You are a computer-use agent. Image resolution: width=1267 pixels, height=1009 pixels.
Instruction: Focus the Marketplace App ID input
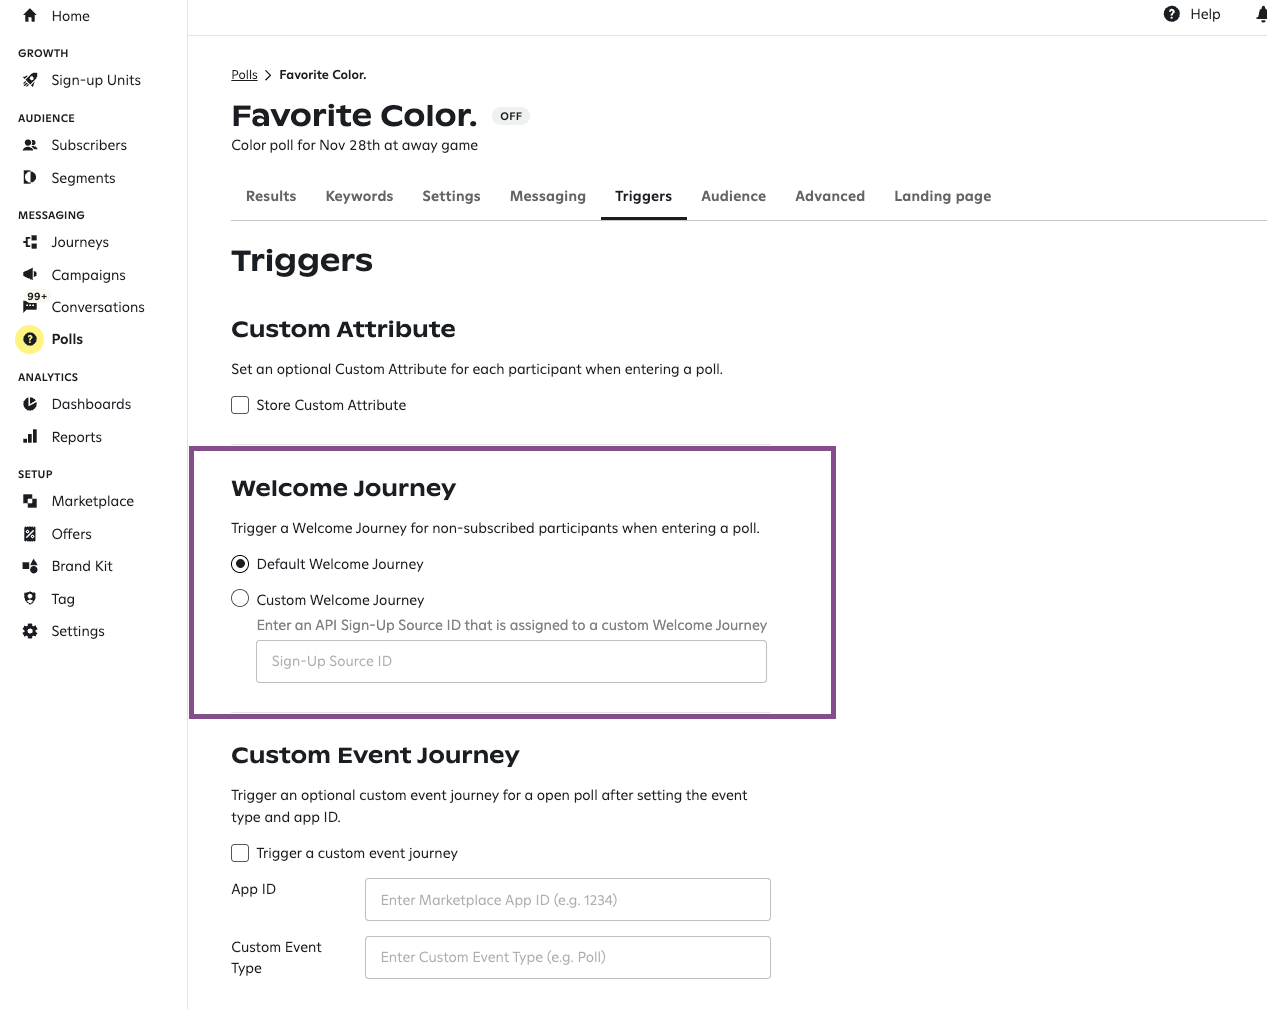[567, 900]
